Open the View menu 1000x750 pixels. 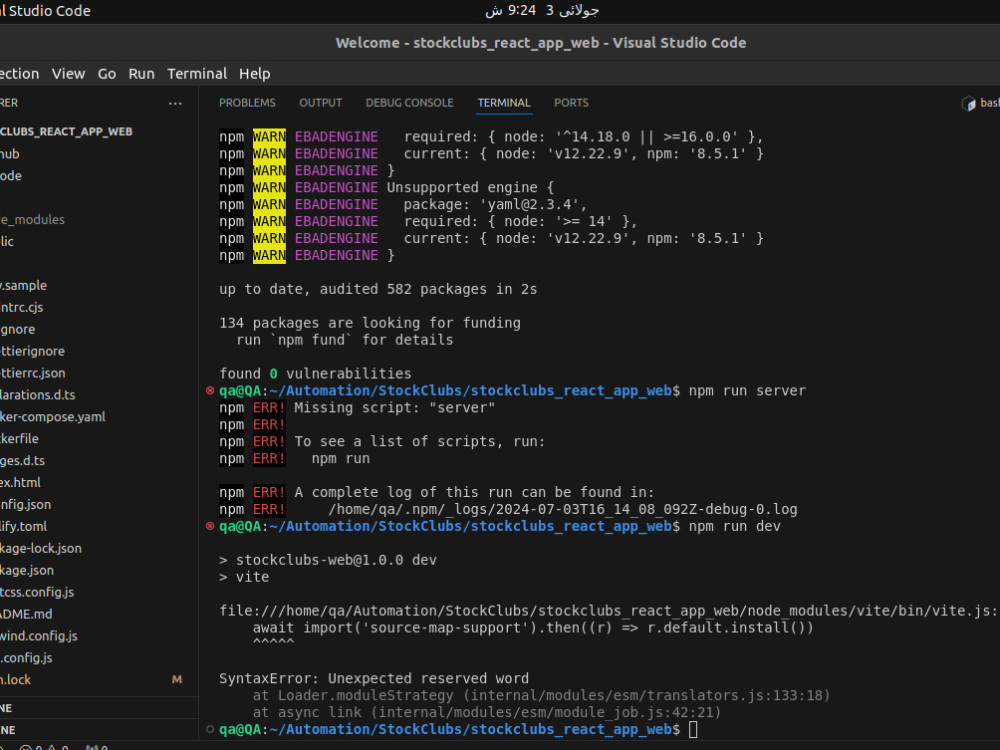68,74
